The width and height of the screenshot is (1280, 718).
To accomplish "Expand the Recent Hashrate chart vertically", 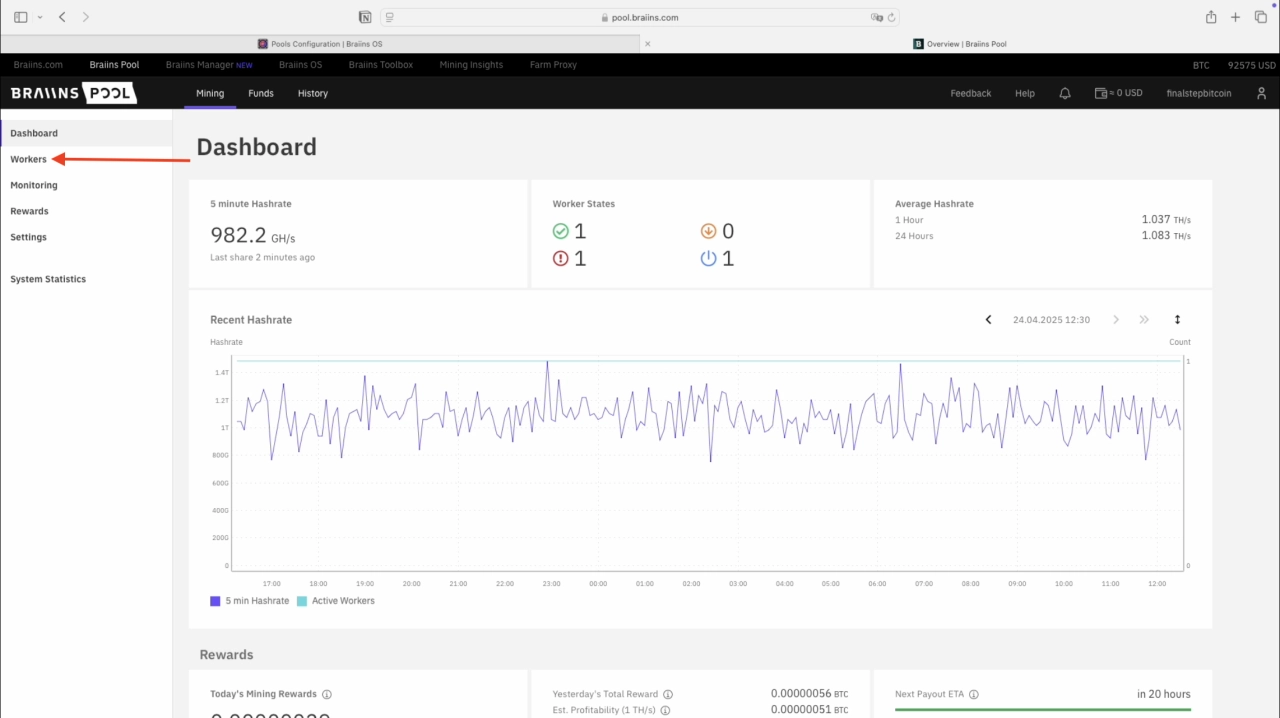I will coord(1177,320).
